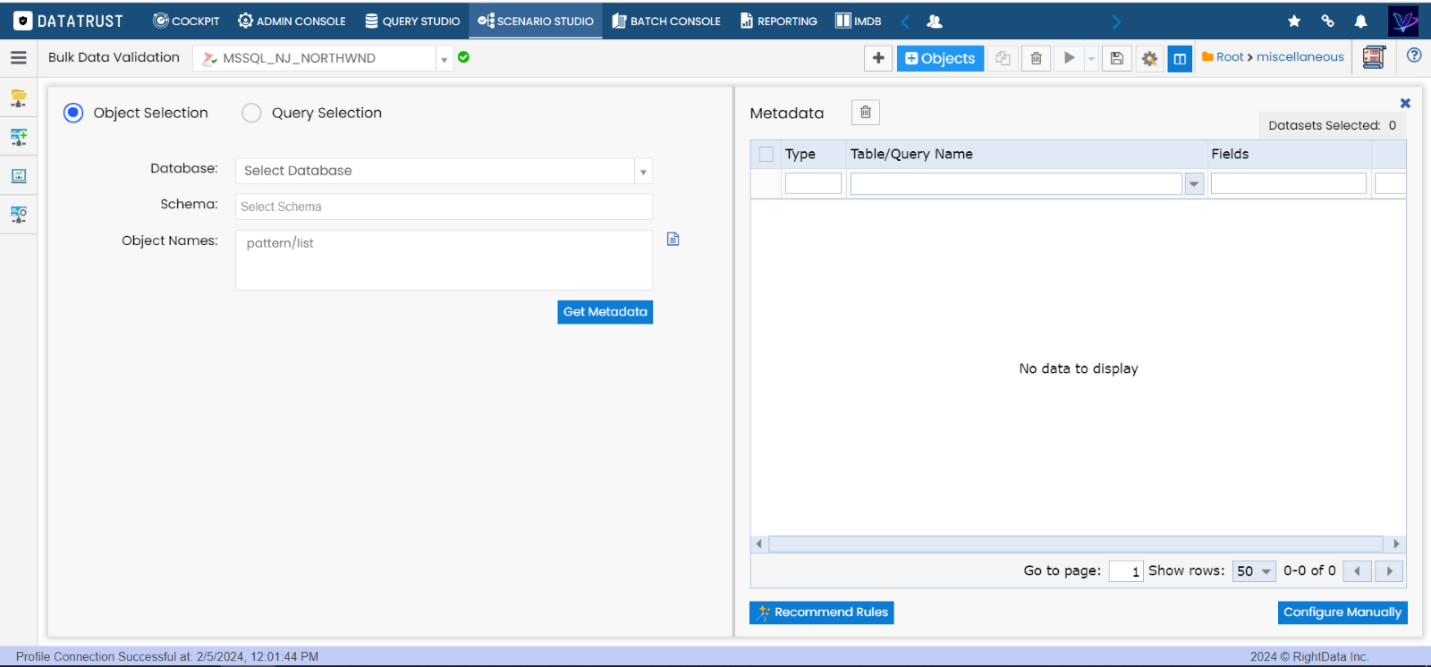
Task: Open the Query Studio tab
Action: click(x=412, y=21)
